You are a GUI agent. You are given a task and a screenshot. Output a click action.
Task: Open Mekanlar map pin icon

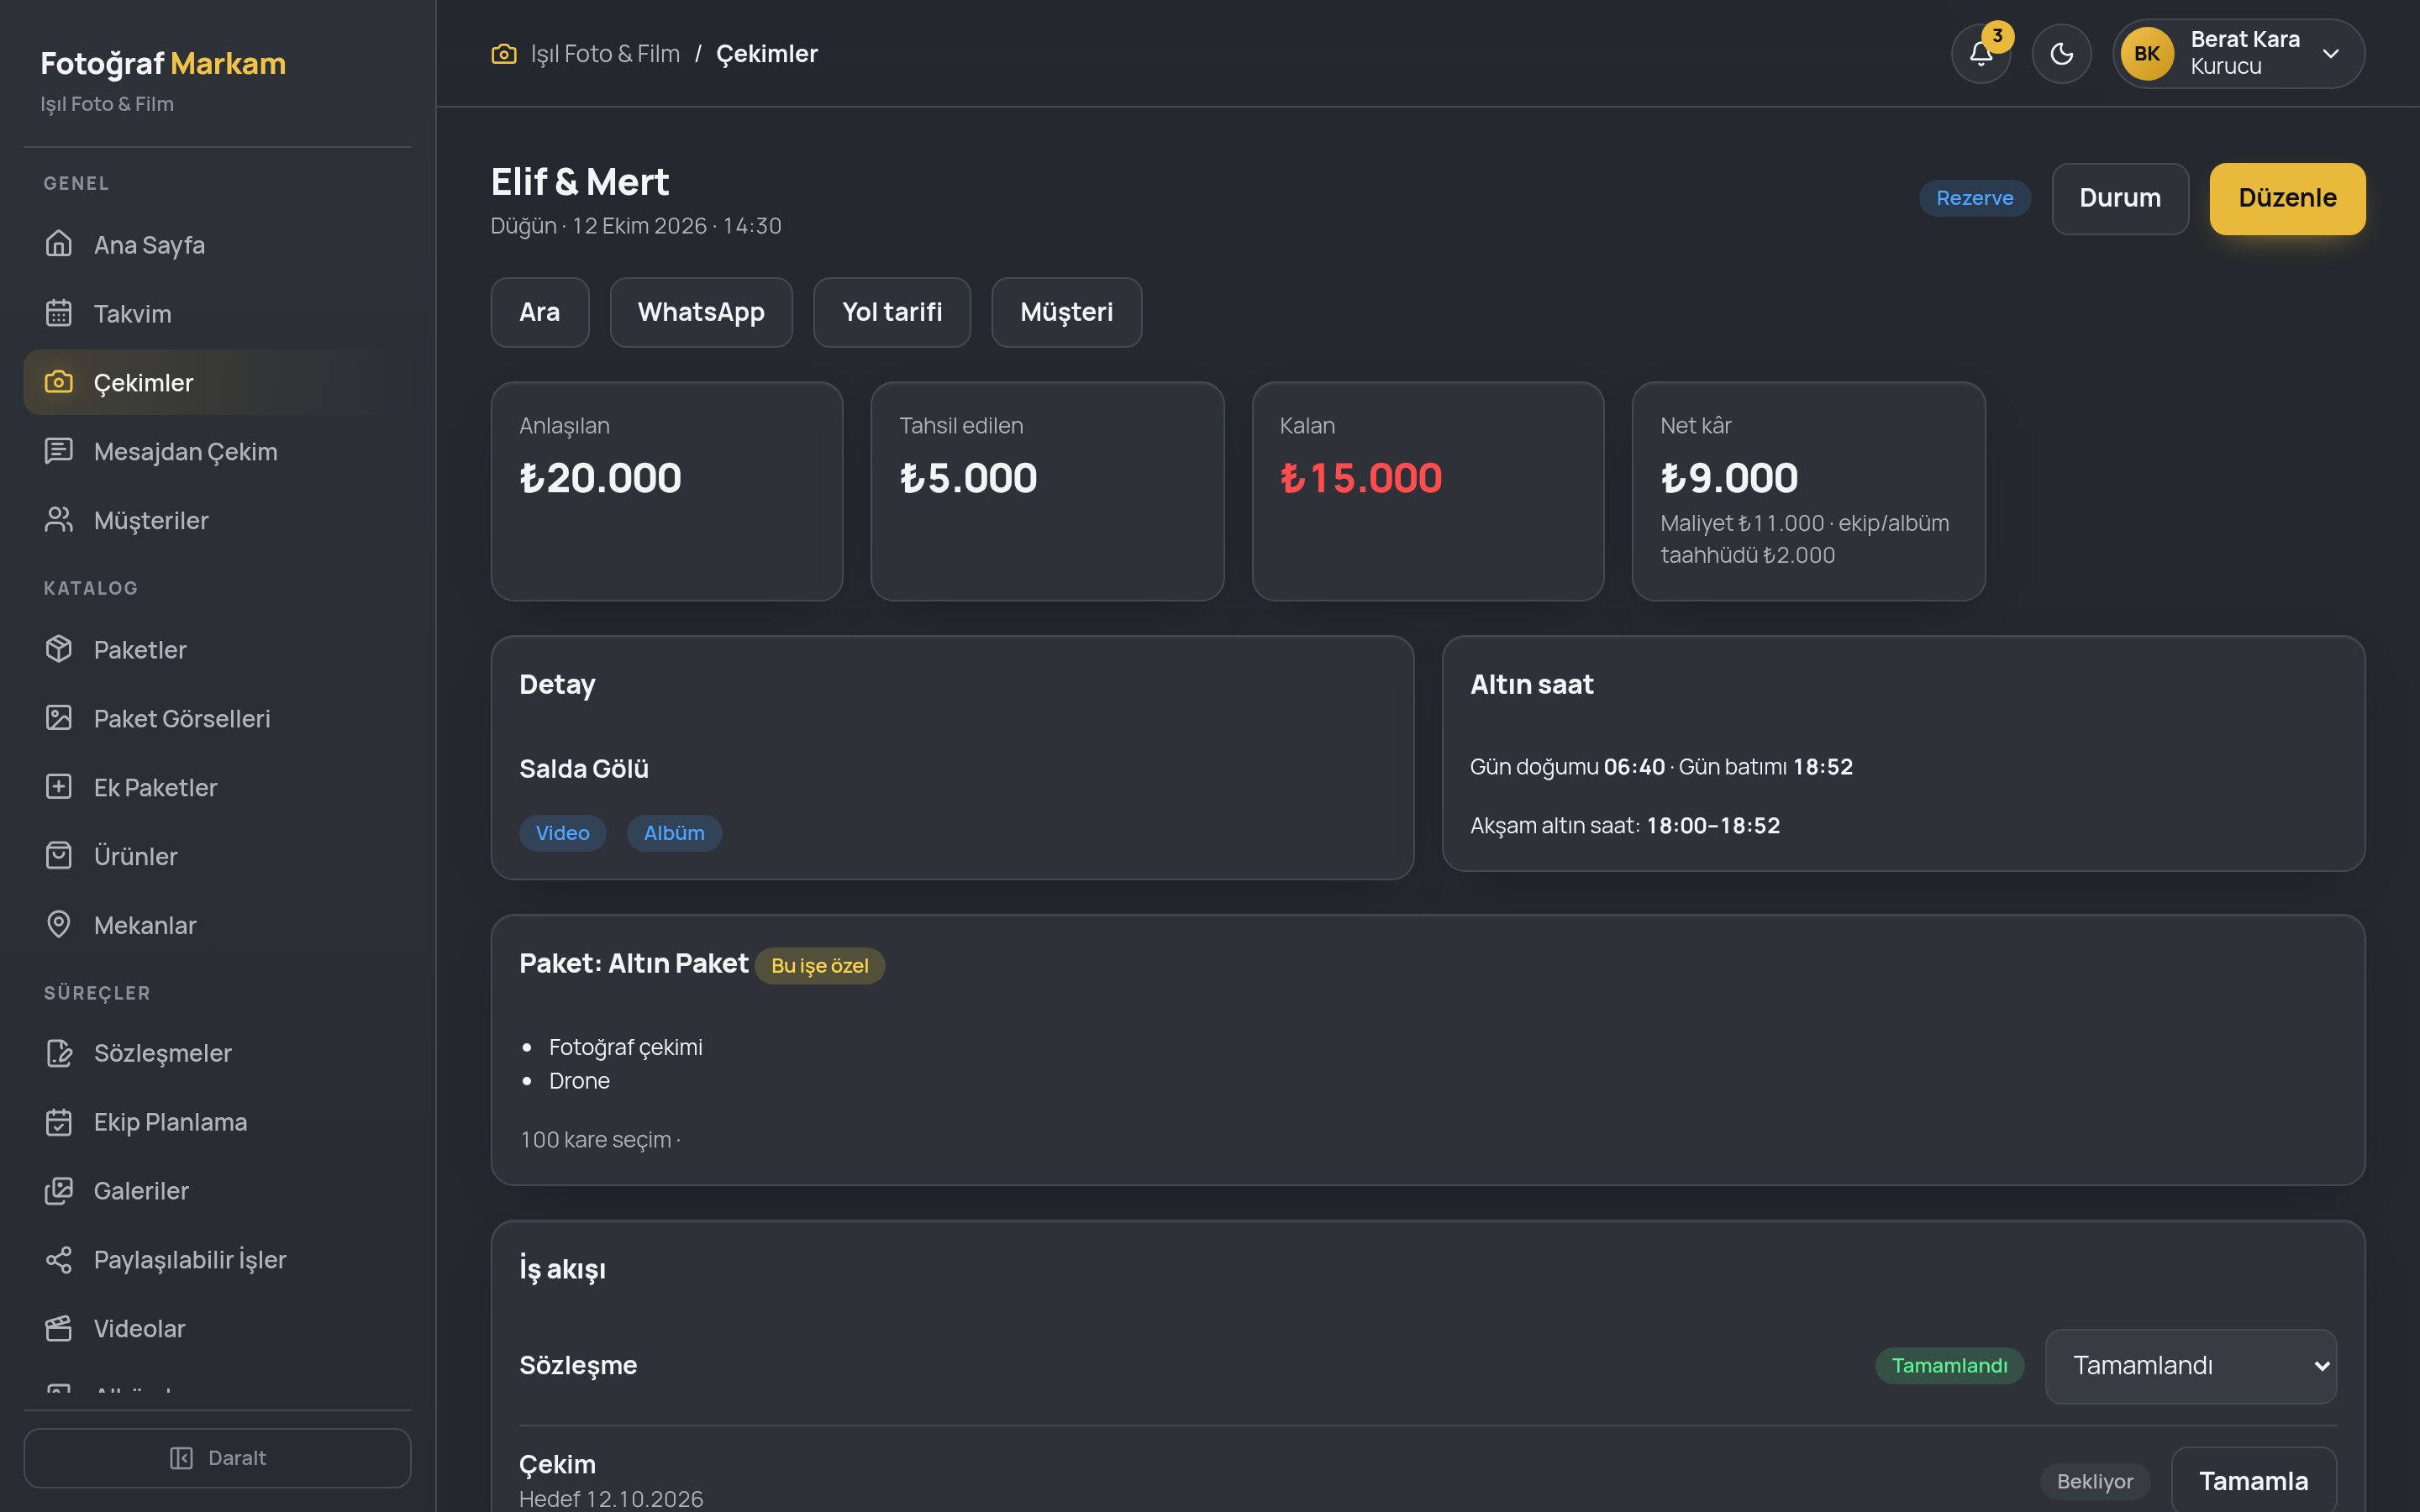point(59,925)
